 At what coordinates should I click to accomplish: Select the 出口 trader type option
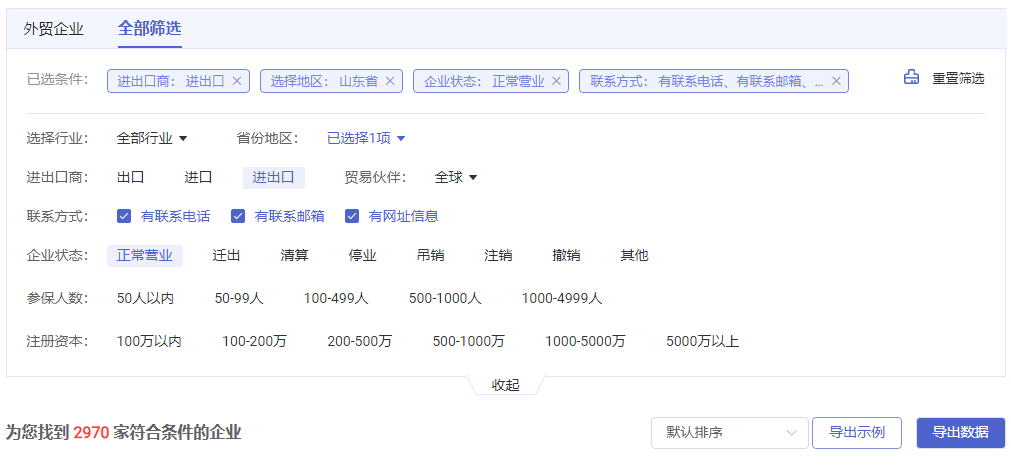click(x=131, y=177)
